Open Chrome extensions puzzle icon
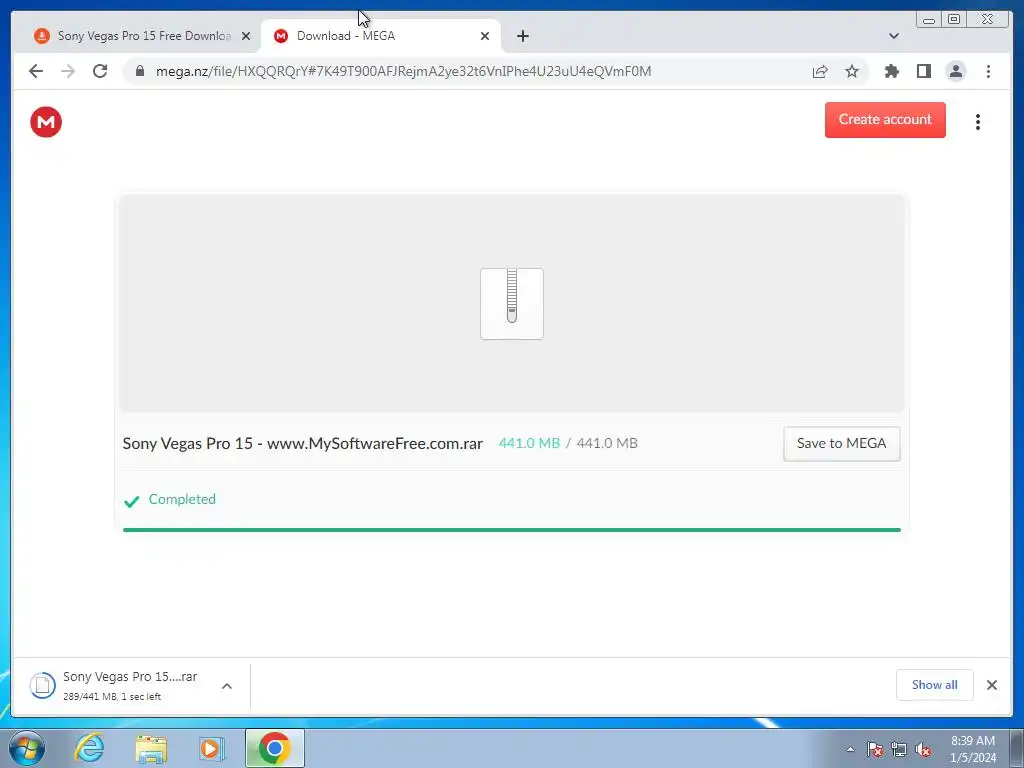 coord(891,71)
